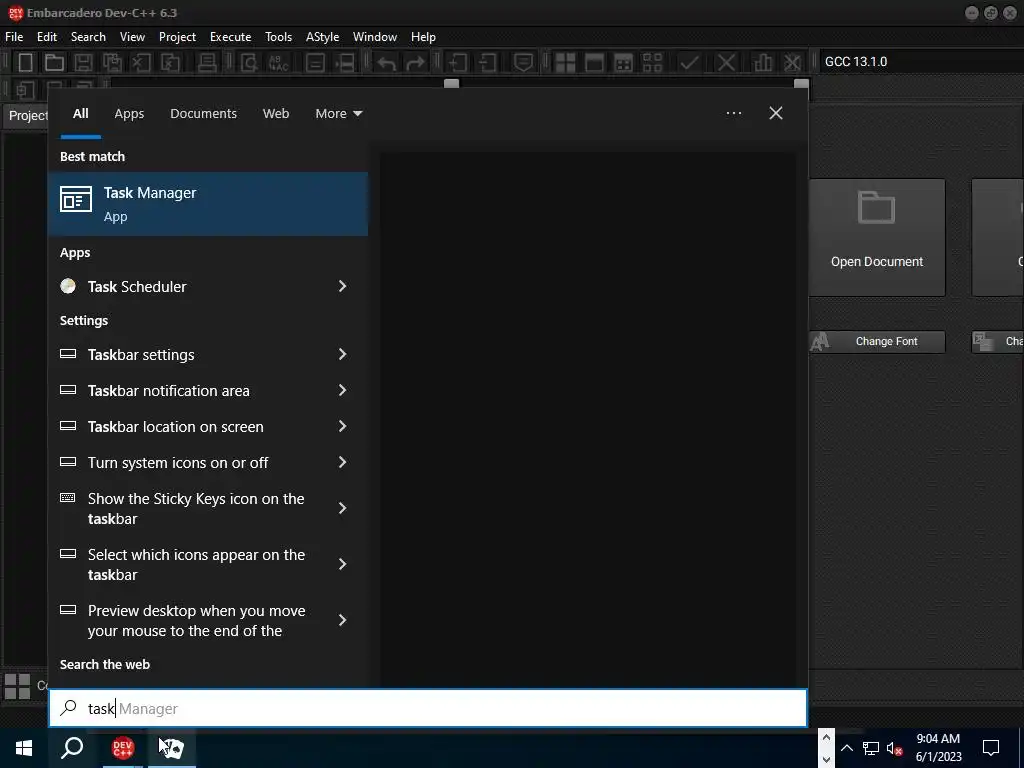Switch to the Apps search tab

coord(129,114)
